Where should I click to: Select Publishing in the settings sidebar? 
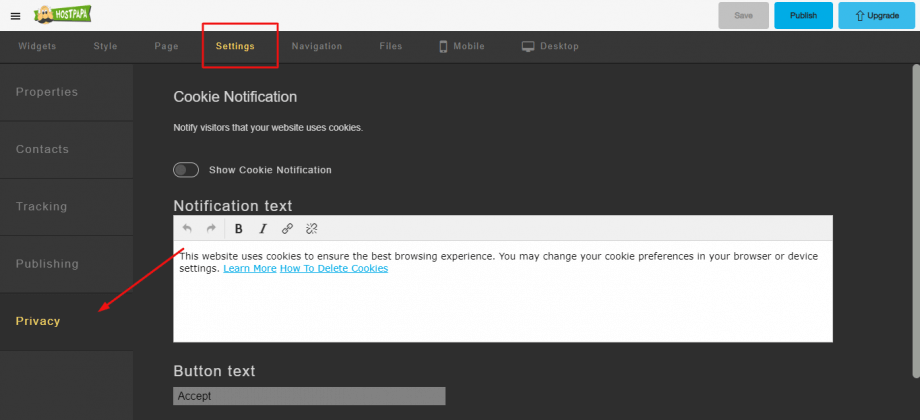click(66, 265)
